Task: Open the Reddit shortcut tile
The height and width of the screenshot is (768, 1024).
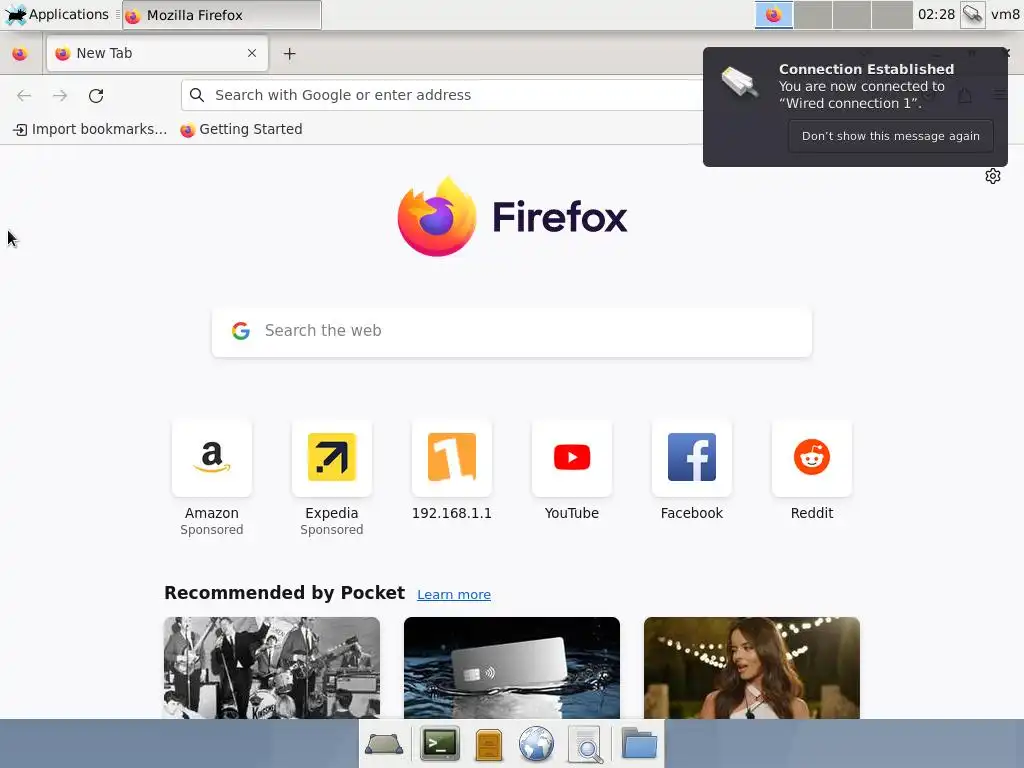Action: [812, 458]
